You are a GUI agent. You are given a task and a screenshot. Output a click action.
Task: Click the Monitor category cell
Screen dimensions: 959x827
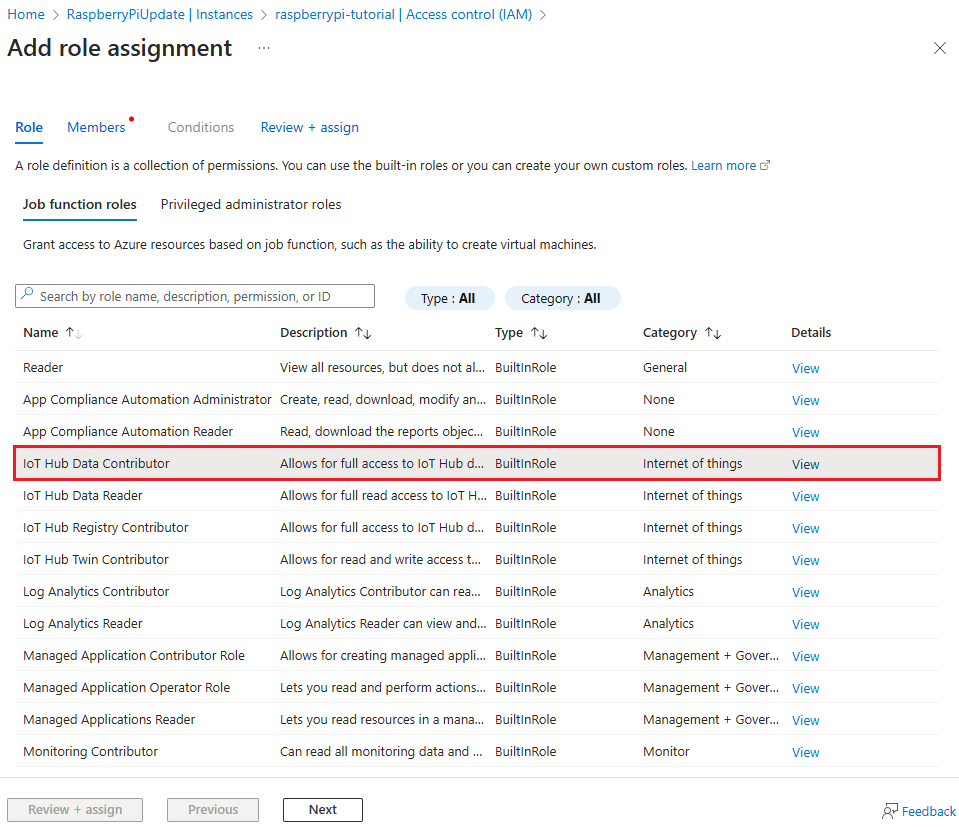pos(666,751)
